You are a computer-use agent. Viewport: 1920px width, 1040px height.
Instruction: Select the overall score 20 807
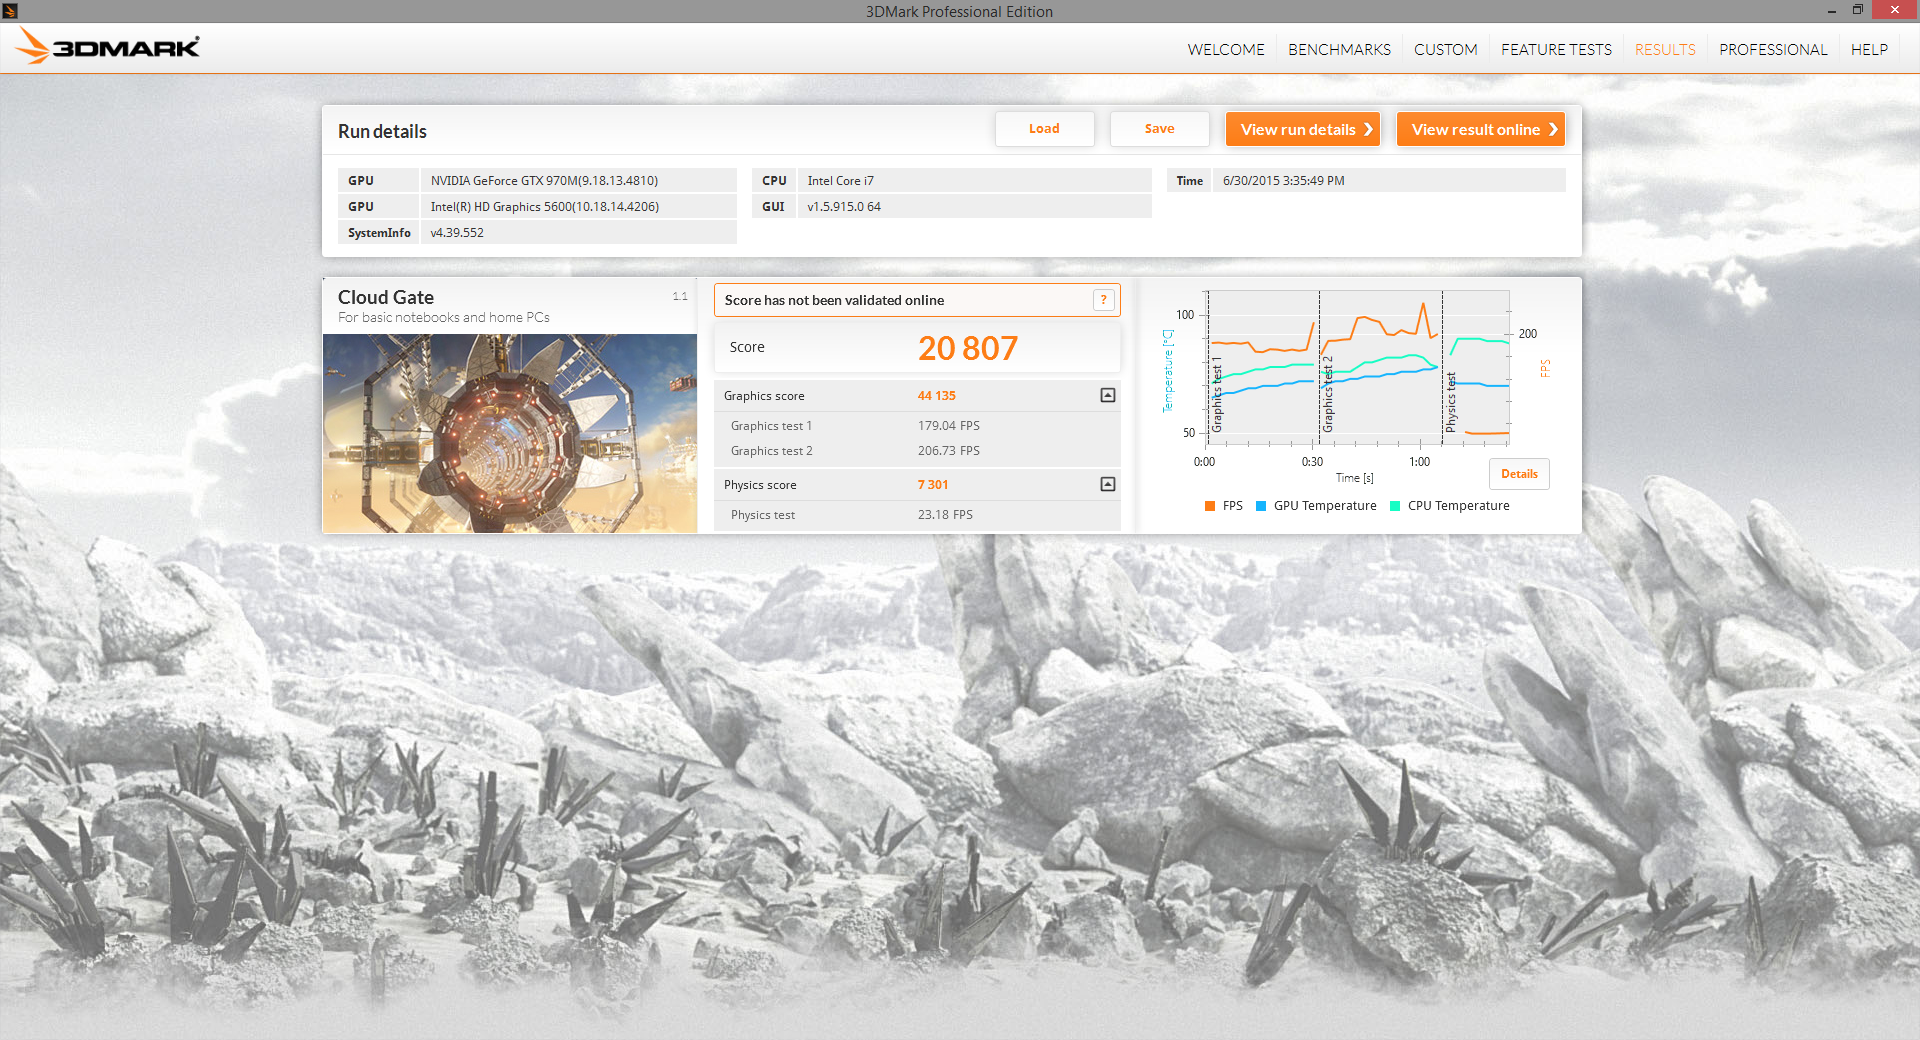coord(968,348)
